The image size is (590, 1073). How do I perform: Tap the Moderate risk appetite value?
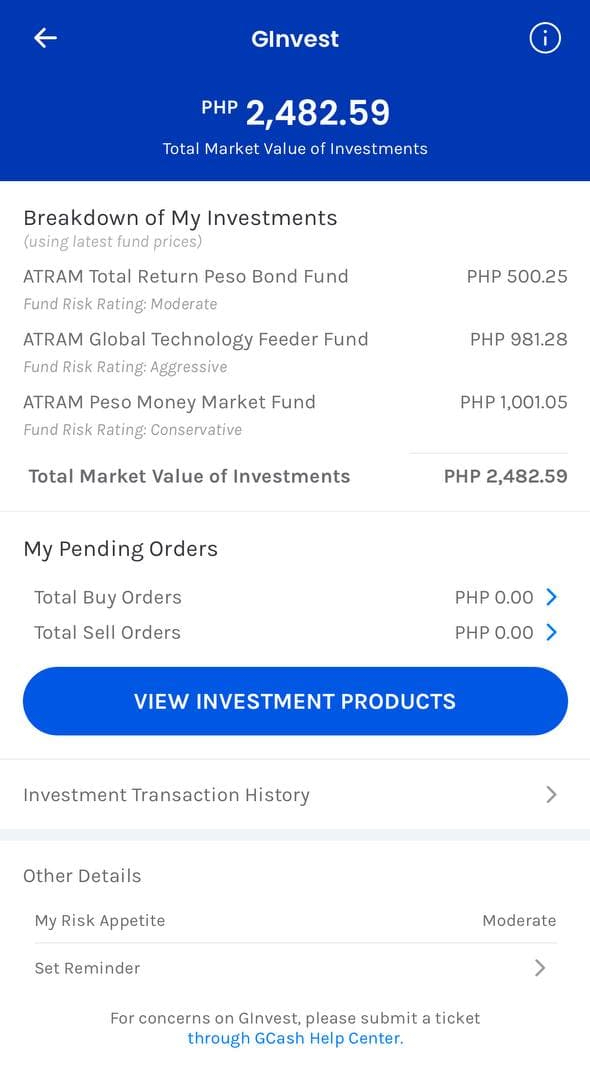[x=519, y=920]
